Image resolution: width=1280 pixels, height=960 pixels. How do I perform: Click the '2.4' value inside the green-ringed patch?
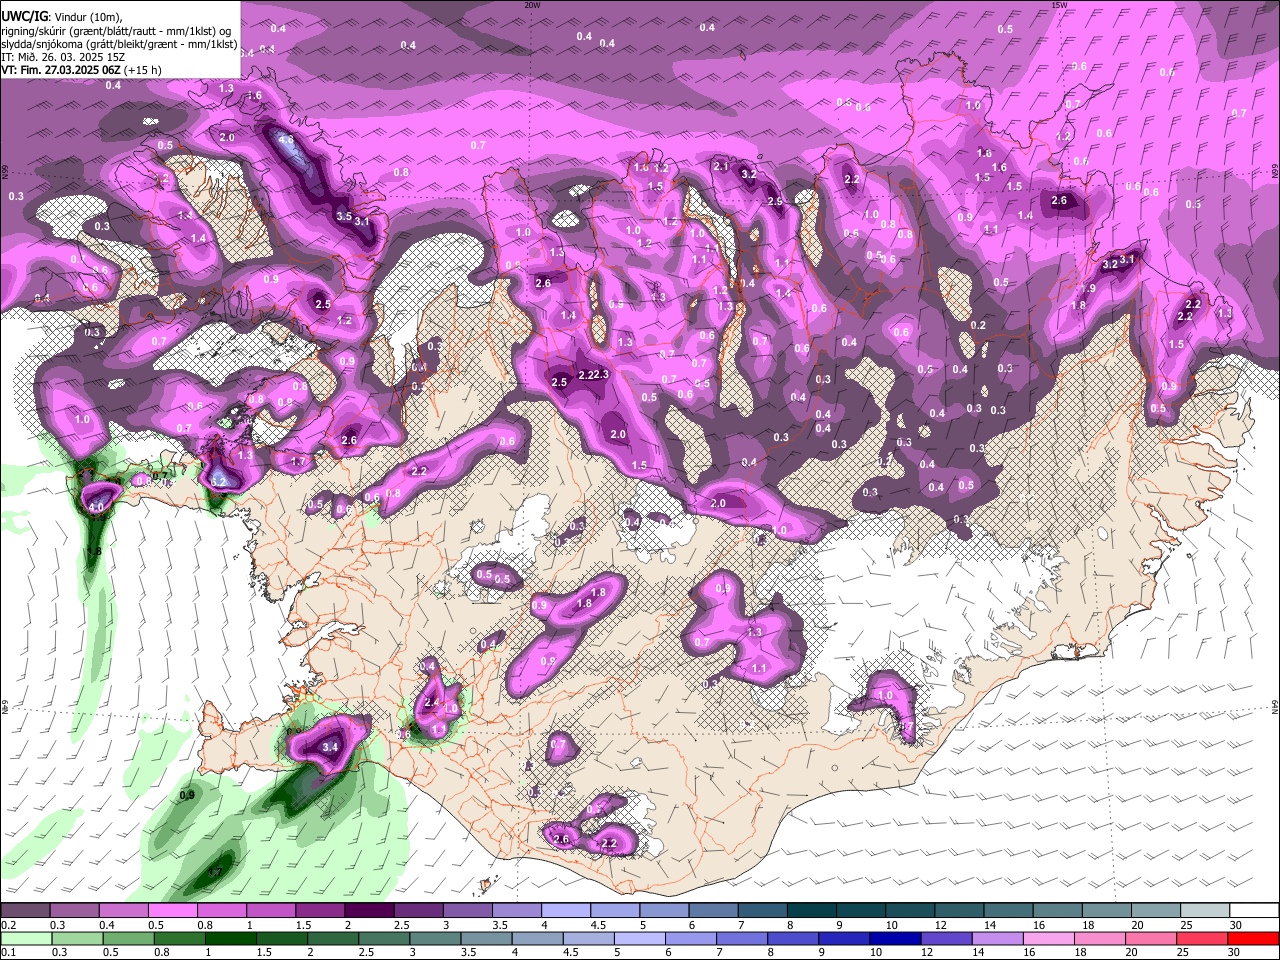coord(432,703)
